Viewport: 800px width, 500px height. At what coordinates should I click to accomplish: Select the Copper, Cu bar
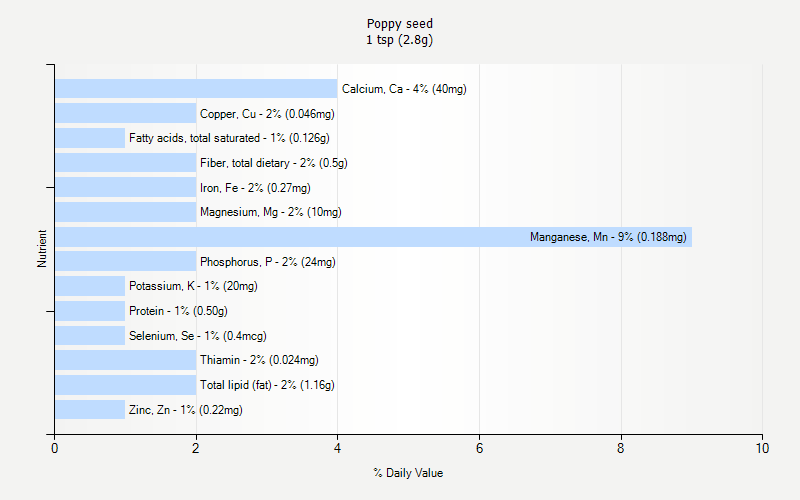126,113
